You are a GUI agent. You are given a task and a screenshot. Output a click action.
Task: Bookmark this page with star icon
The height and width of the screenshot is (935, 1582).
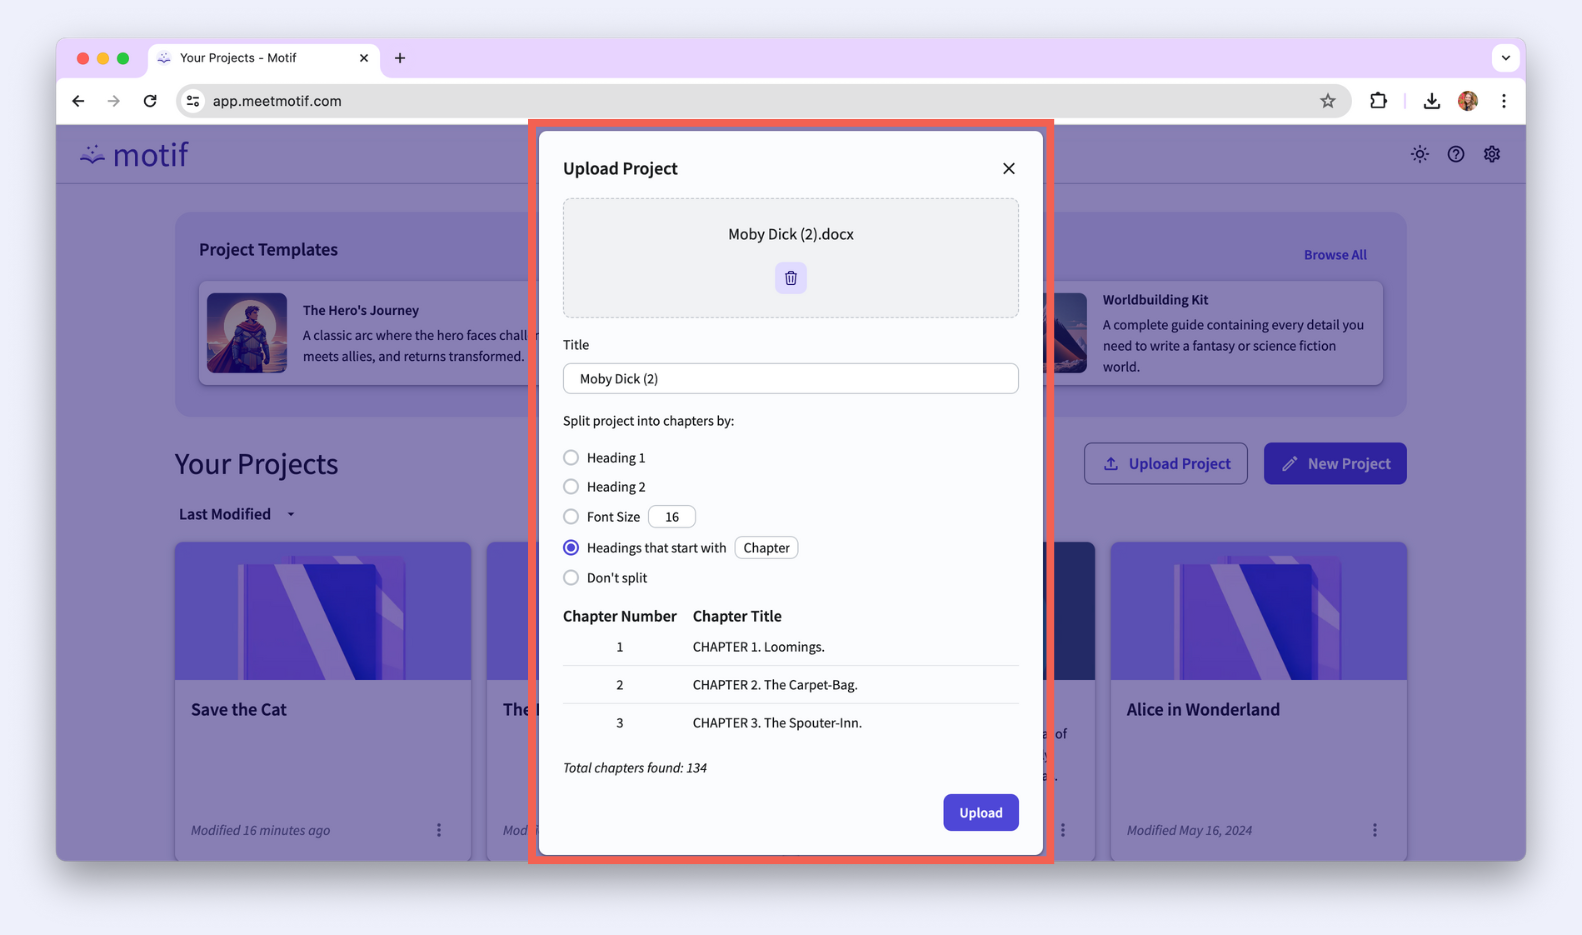click(x=1327, y=101)
